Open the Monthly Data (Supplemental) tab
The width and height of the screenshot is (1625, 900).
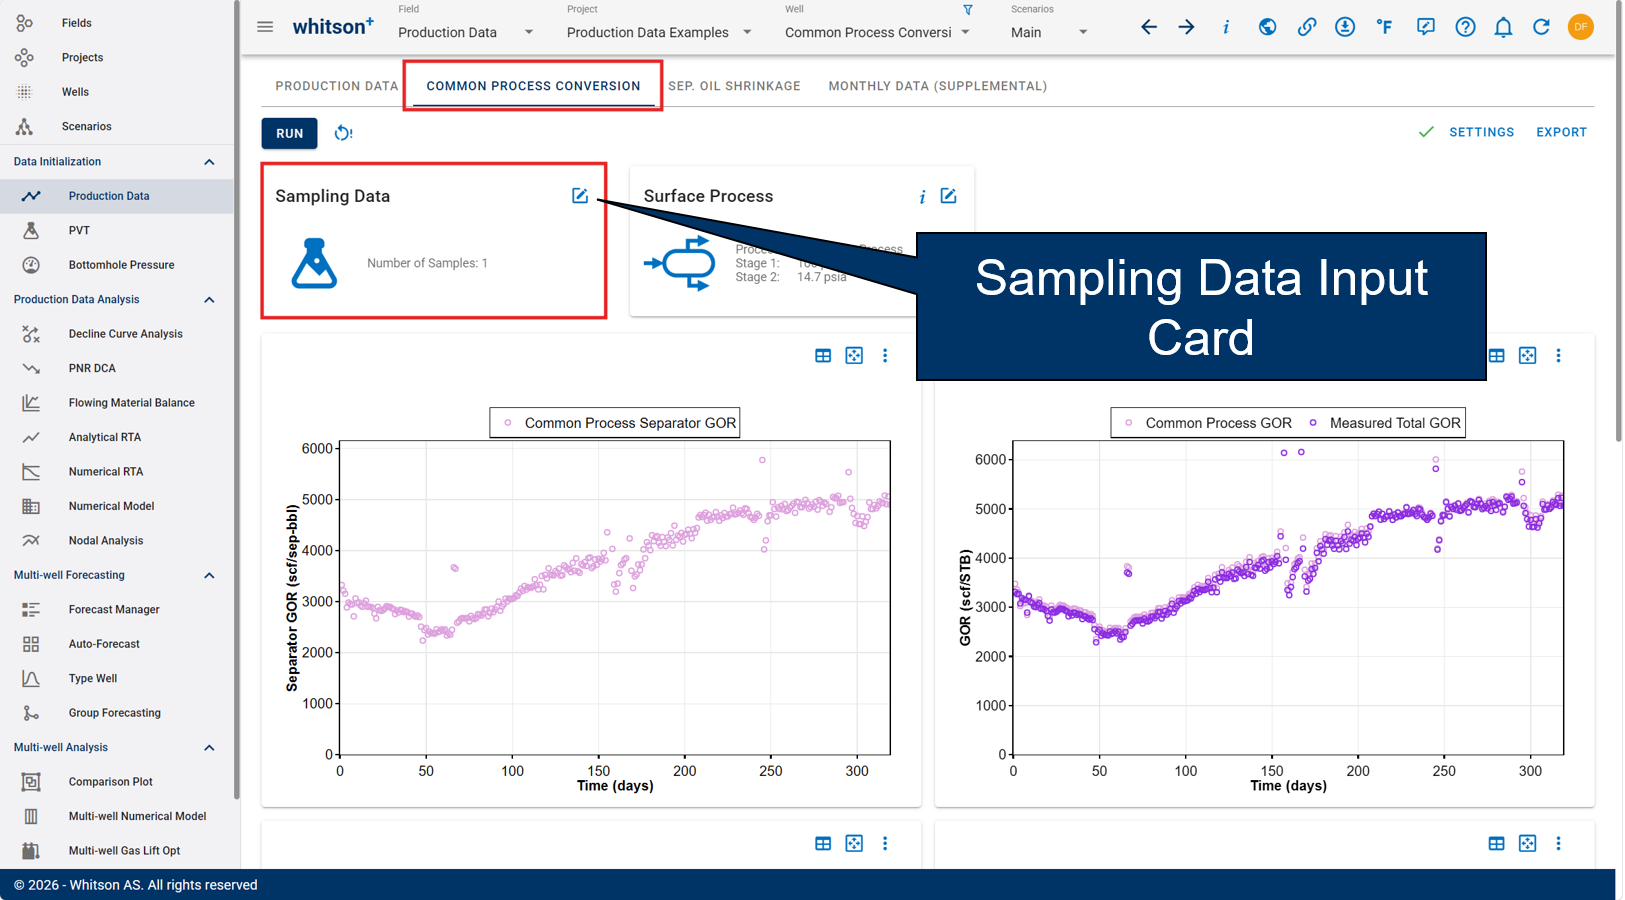click(x=937, y=86)
